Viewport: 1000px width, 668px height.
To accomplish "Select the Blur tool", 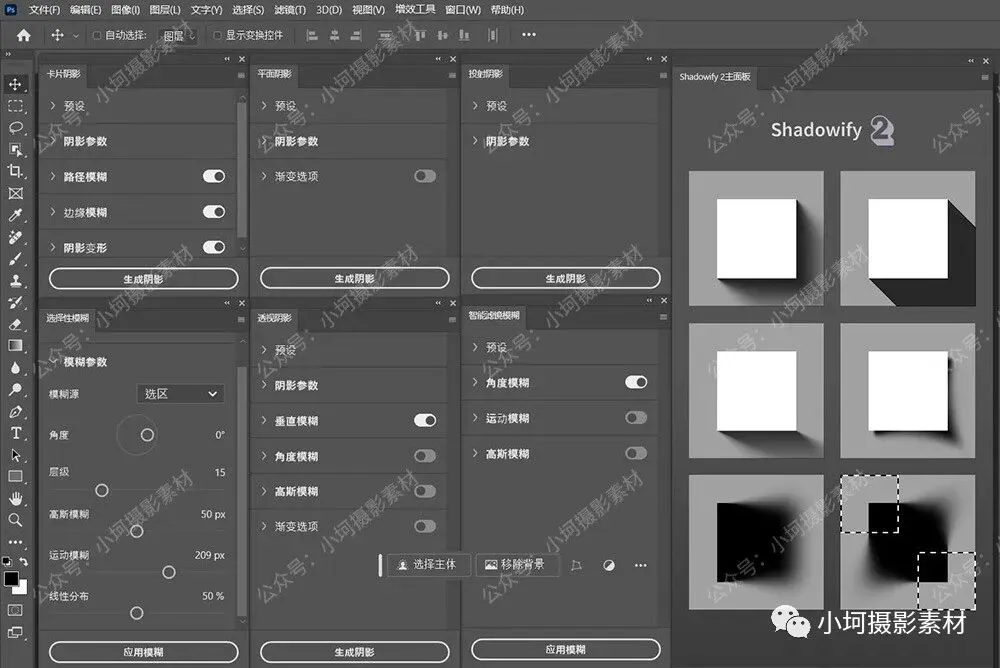I will [x=15, y=367].
